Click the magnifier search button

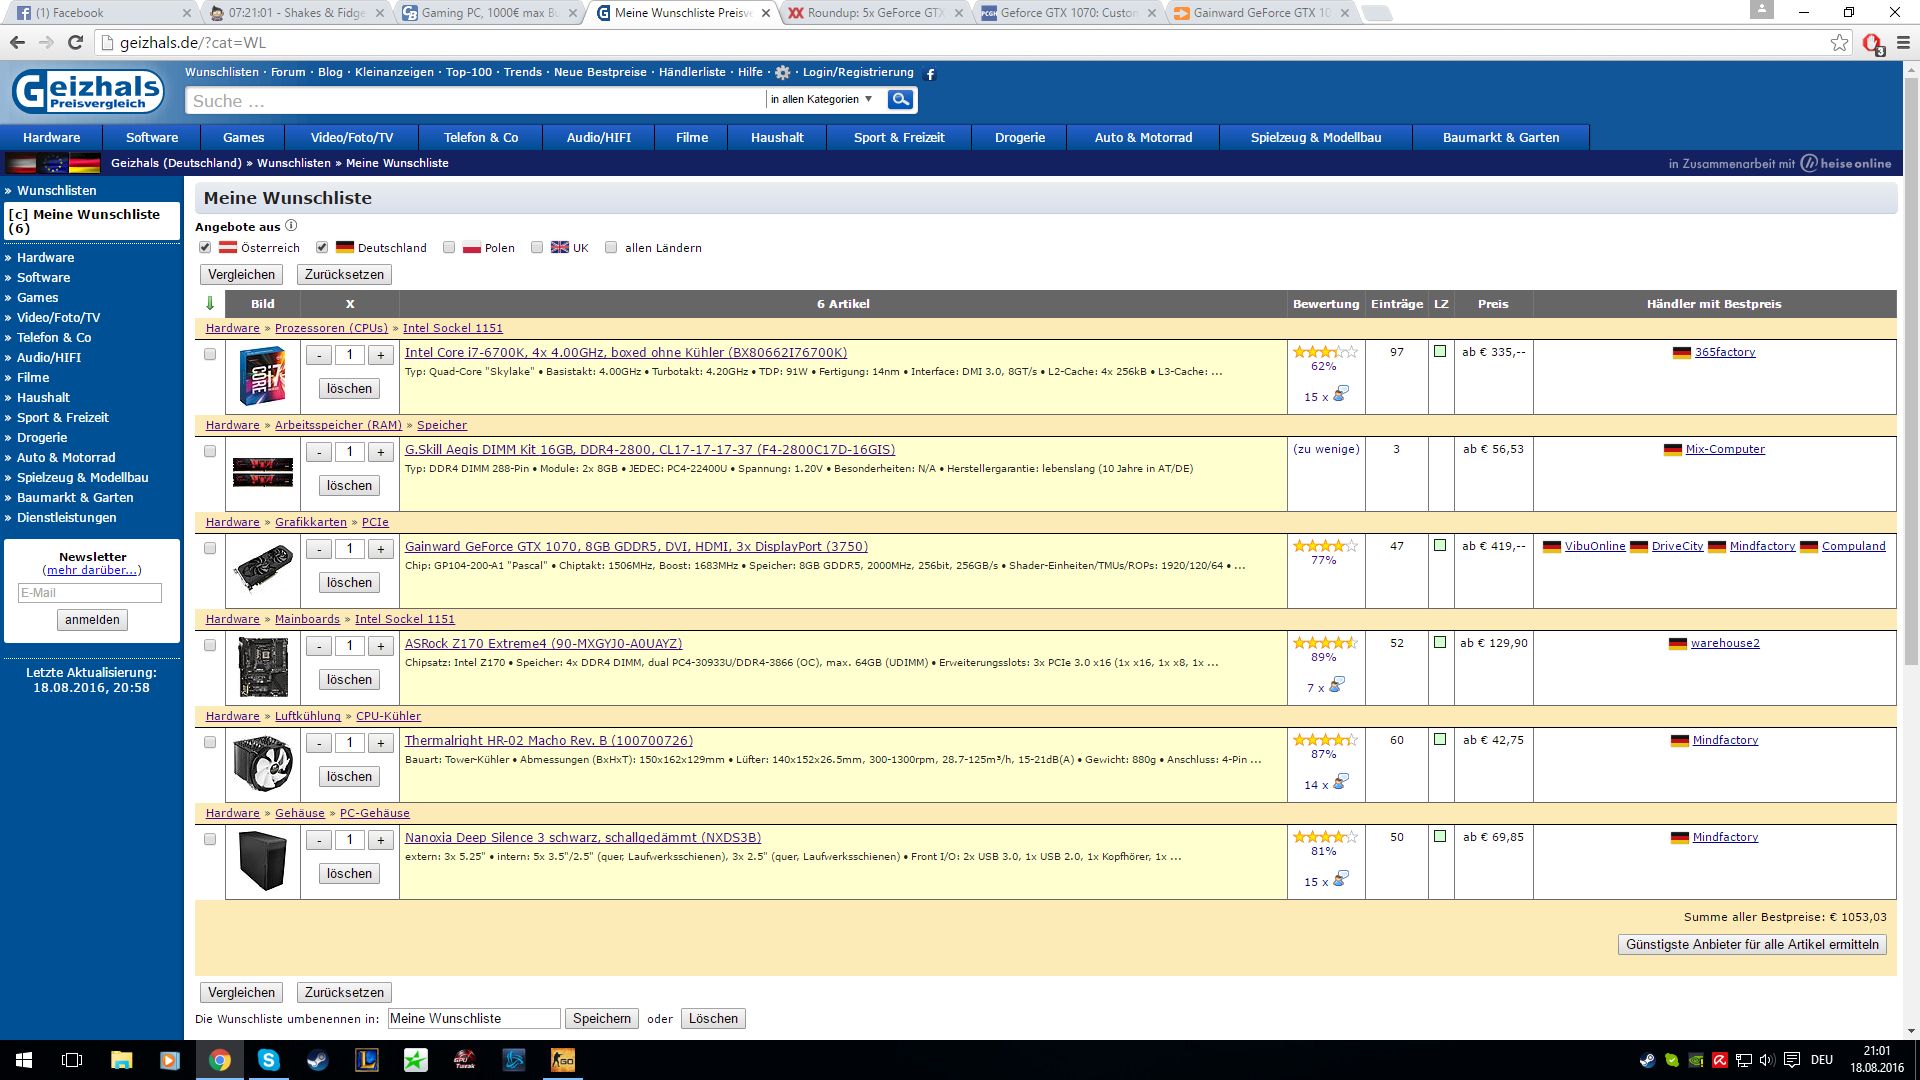click(900, 99)
